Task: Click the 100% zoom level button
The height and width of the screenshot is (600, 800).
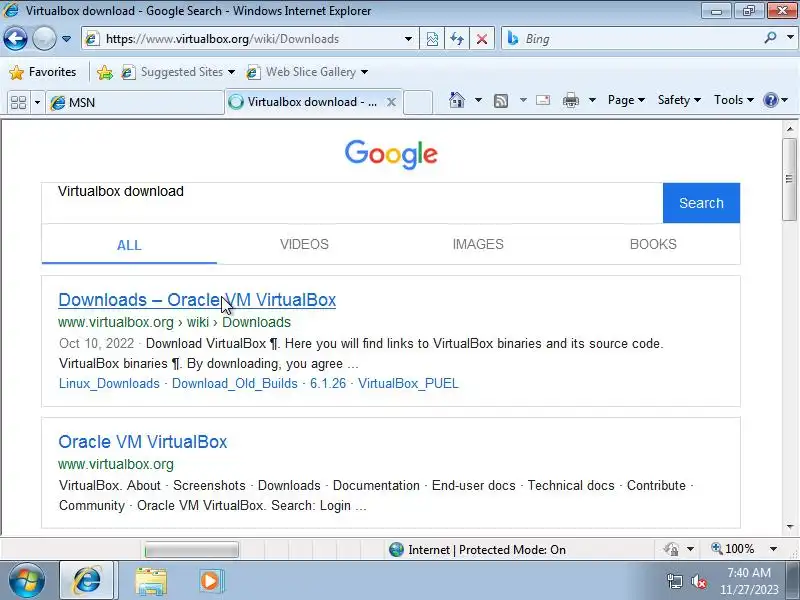Action: pos(733,549)
